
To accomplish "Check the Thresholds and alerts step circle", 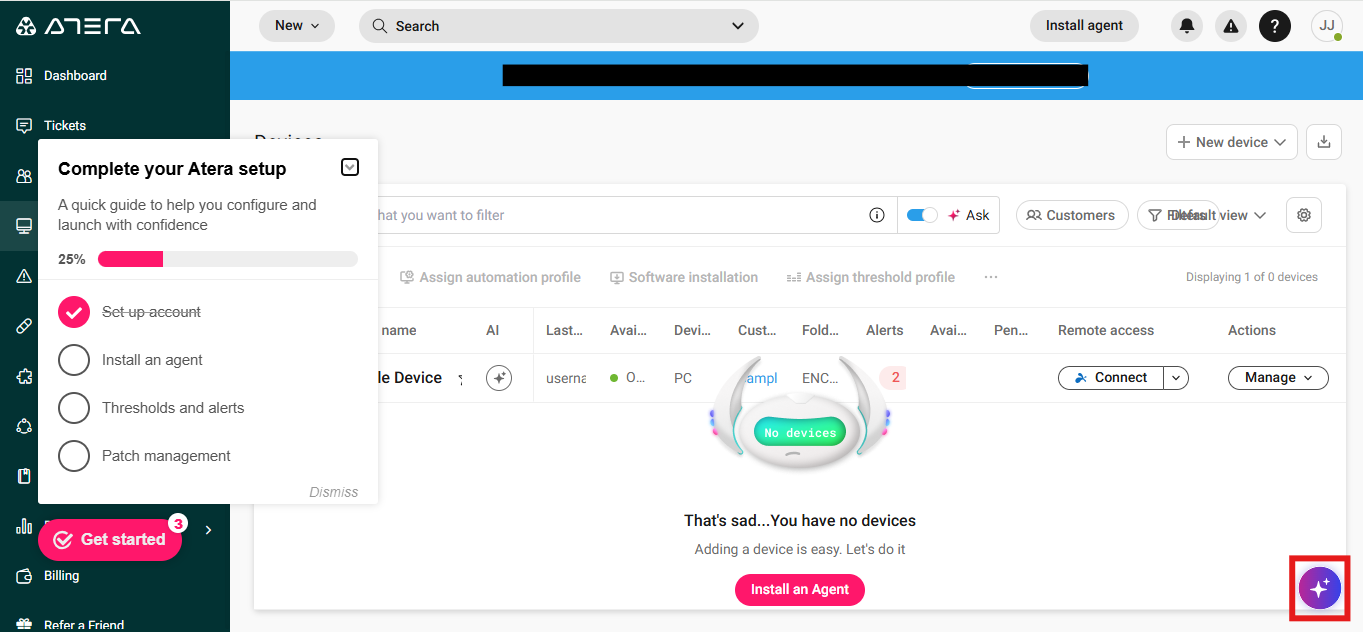I will point(74,408).
